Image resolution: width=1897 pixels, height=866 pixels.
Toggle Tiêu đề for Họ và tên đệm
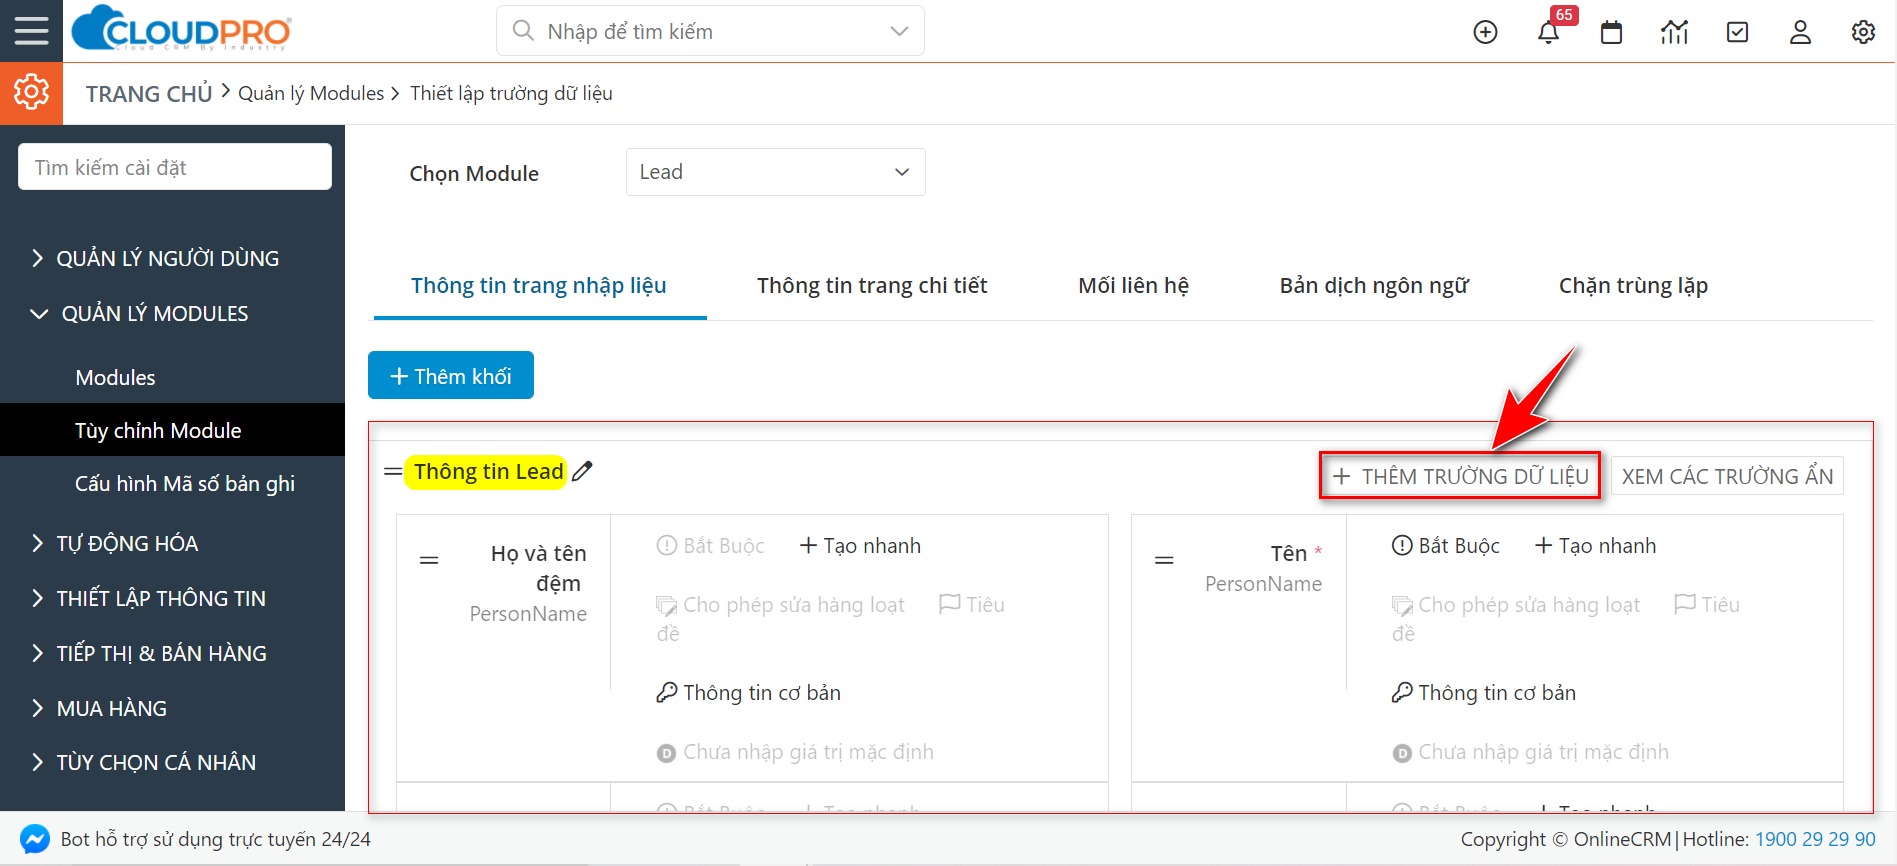(x=972, y=605)
